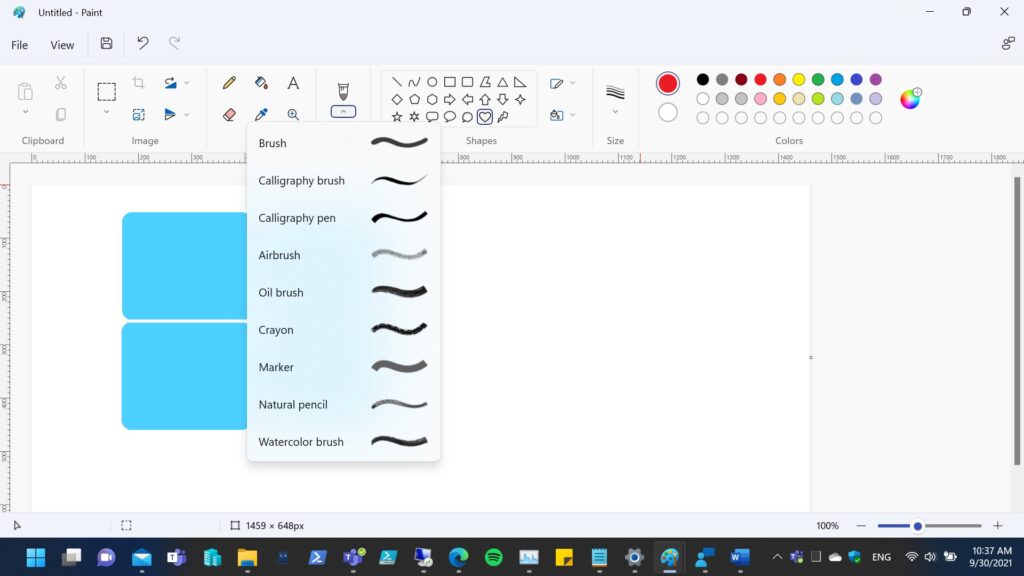Open the File menu

19,45
